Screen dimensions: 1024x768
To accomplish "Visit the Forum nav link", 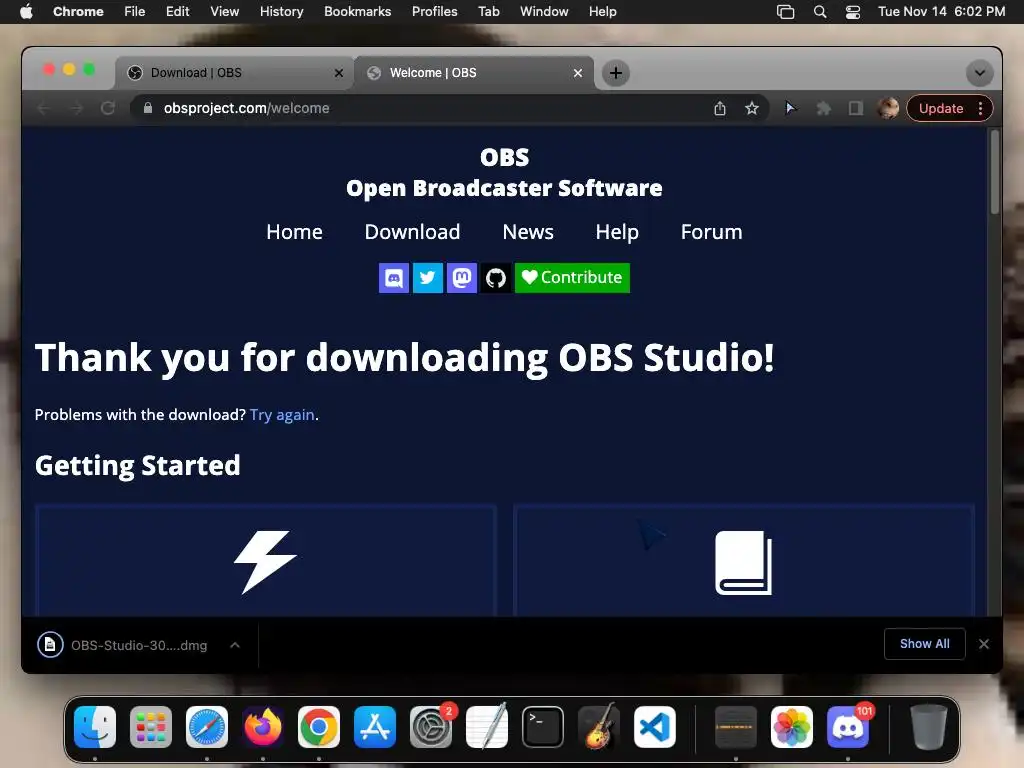I will click(x=711, y=232).
